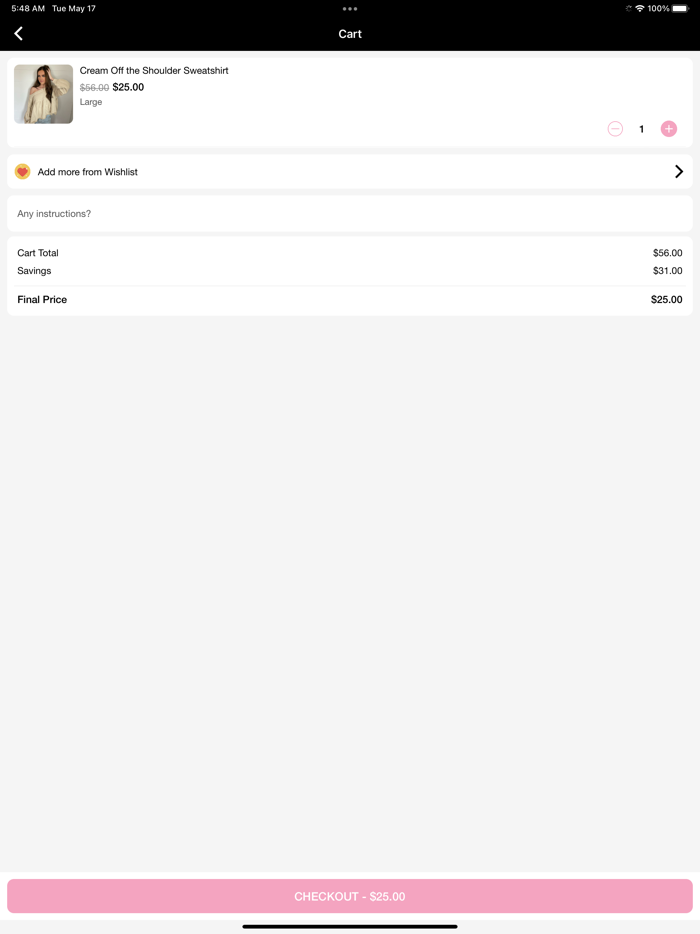Select Cream Off the Shoulder Sweatshirt title

tap(154, 71)
